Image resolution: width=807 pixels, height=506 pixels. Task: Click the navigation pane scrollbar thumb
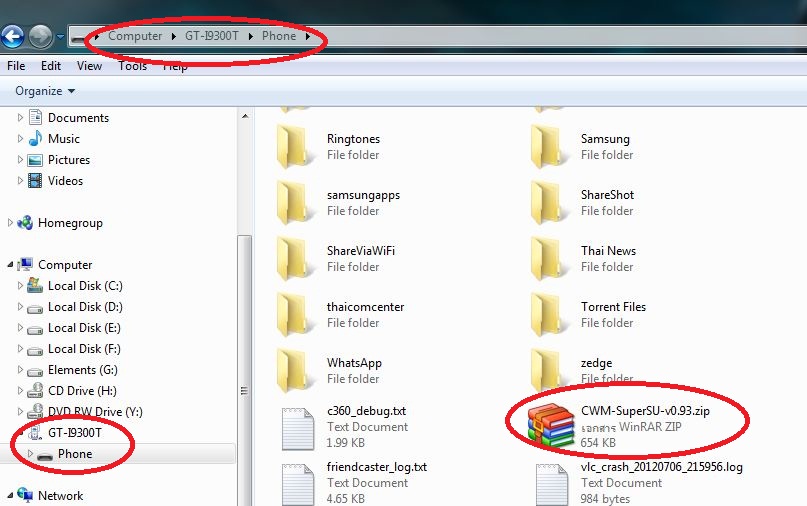coord(245,371)
